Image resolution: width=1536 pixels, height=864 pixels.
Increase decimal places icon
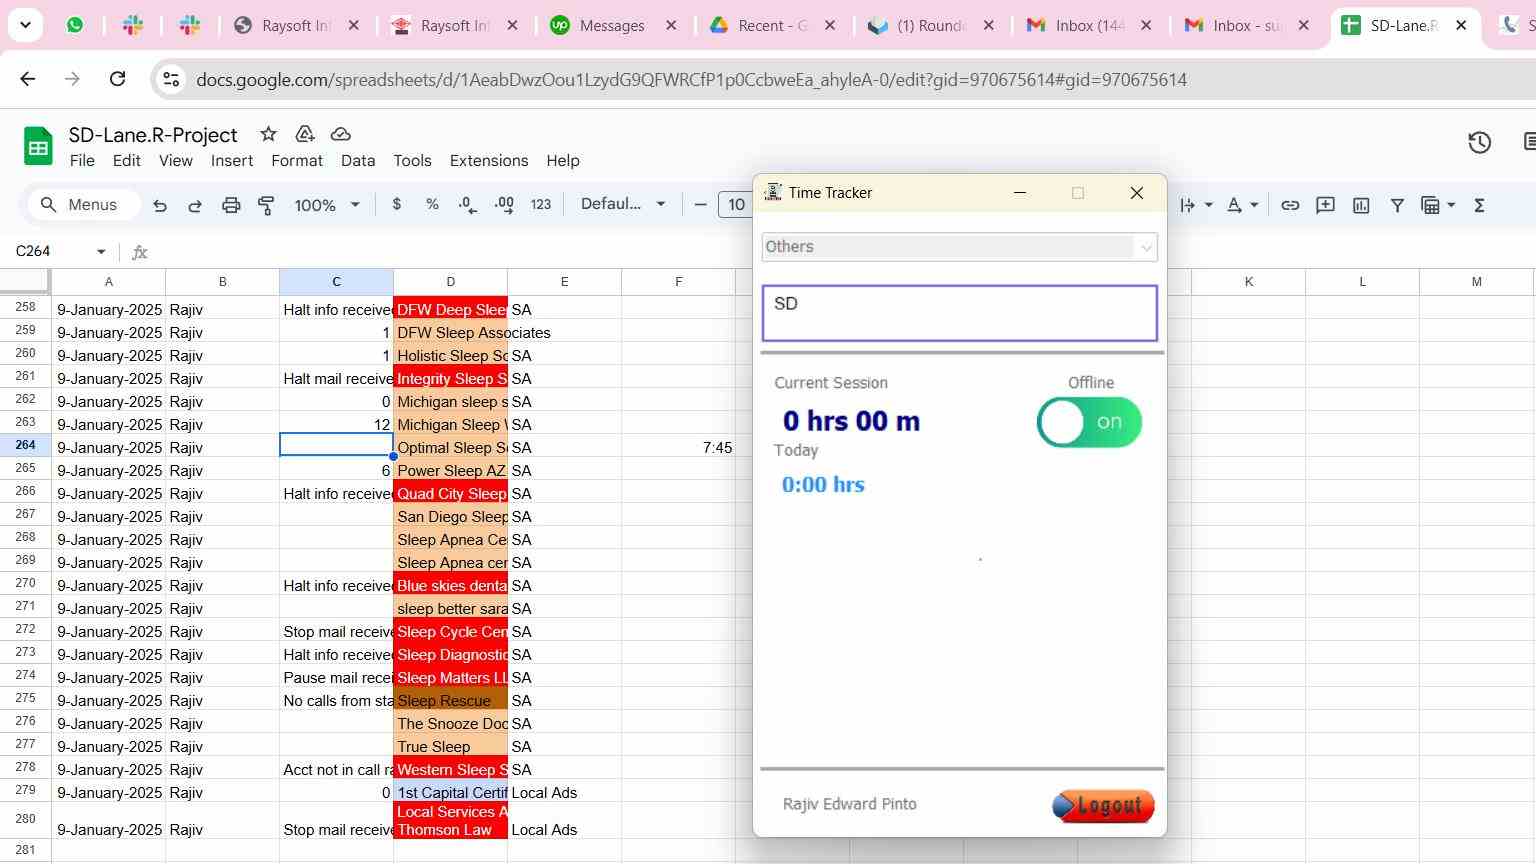point(504,204)
